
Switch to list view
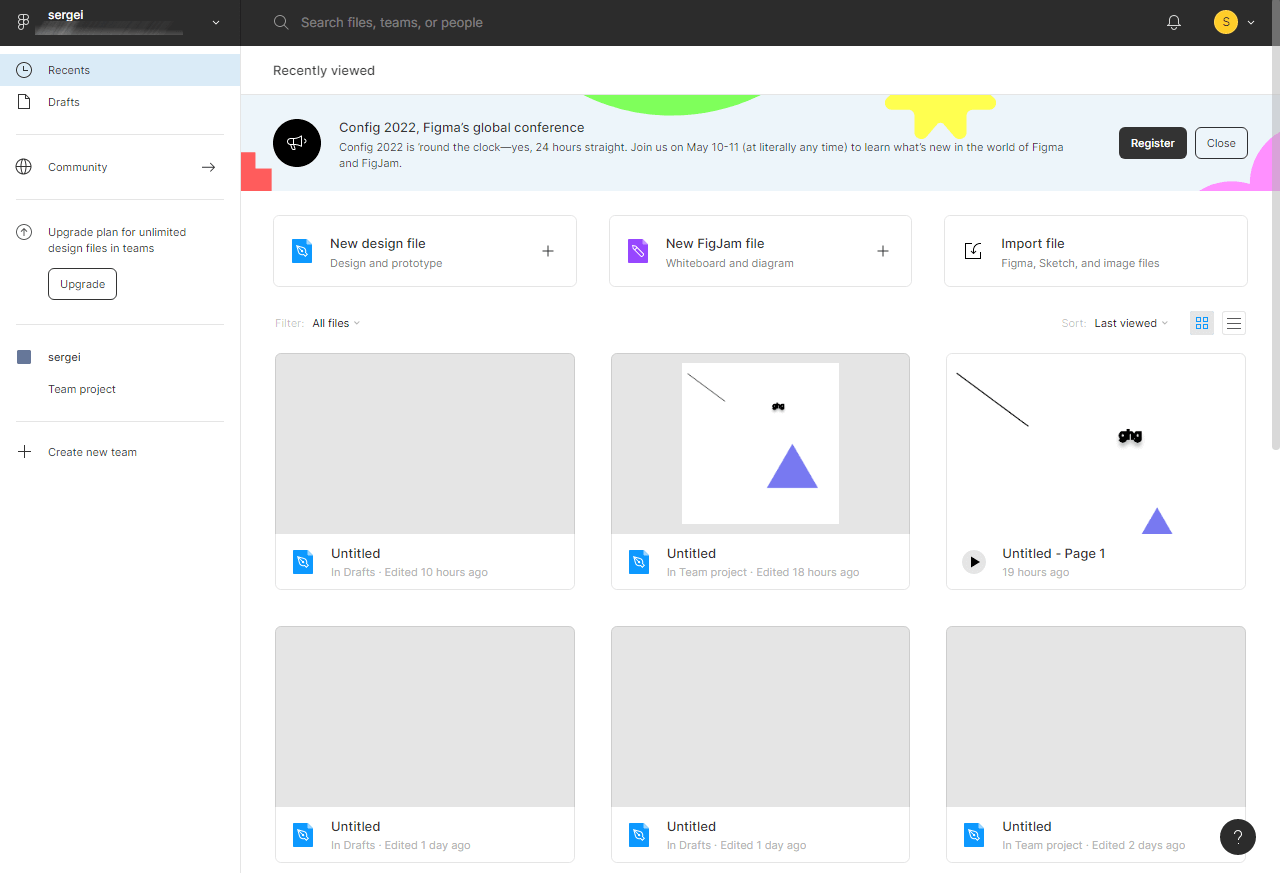point(1234,323)
